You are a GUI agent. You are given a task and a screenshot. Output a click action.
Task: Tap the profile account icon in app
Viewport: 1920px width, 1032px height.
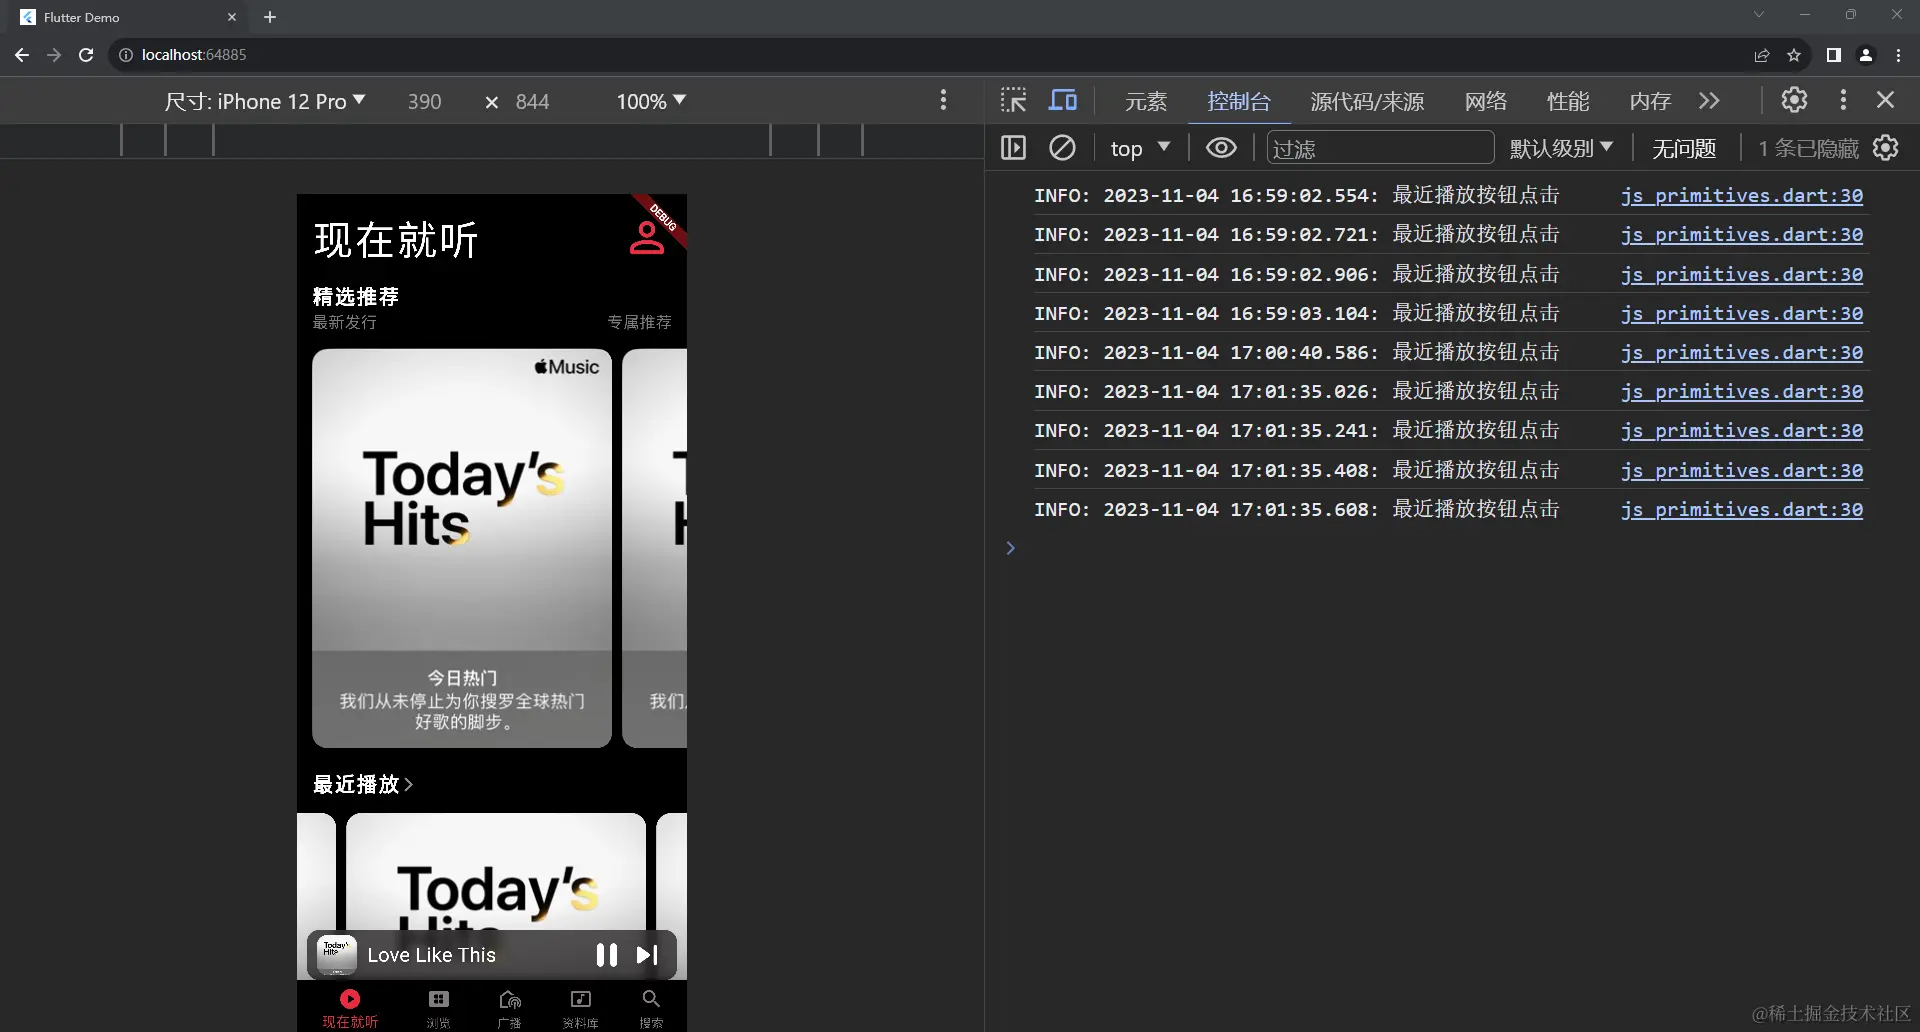point(646,238)
